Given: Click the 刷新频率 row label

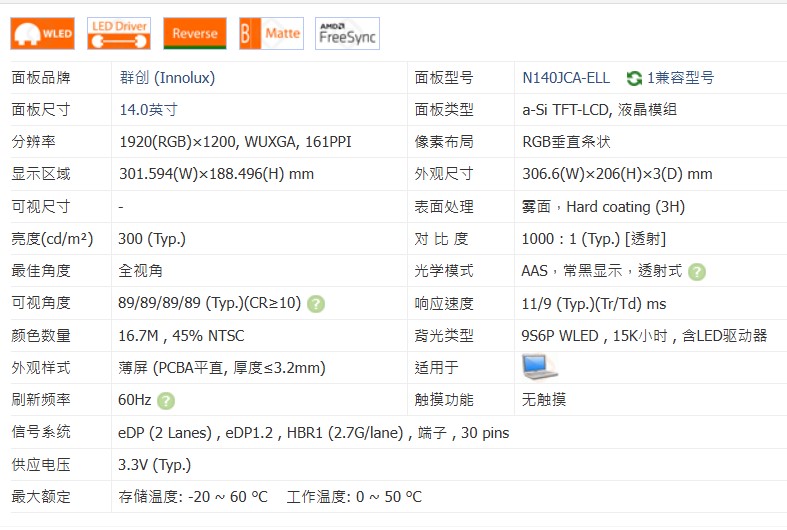Looking at the screenshot, I should [41, 400].
